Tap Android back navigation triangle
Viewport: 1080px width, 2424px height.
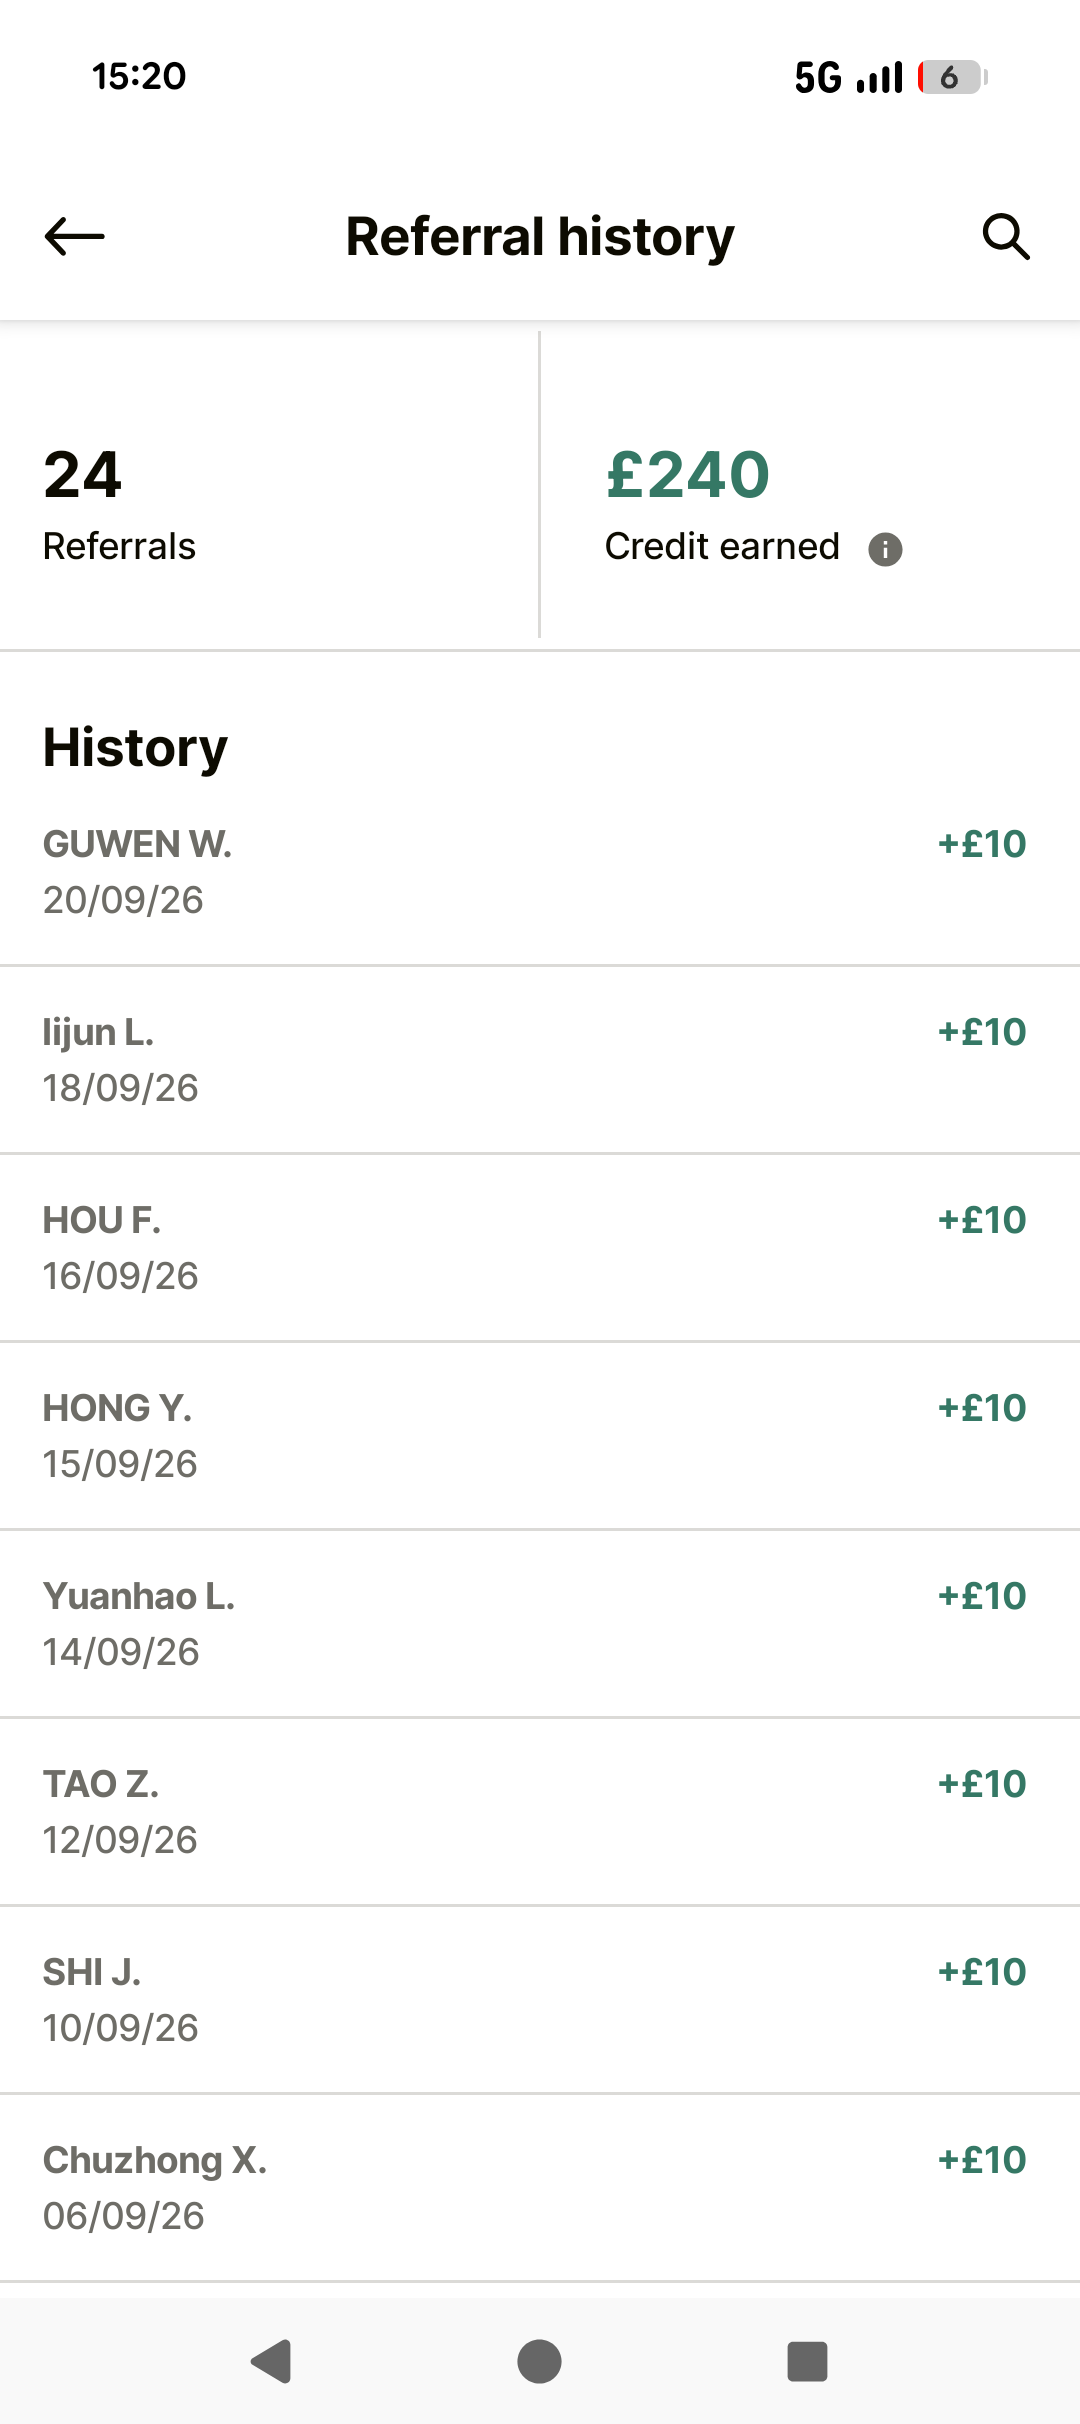coord(271,2362)
